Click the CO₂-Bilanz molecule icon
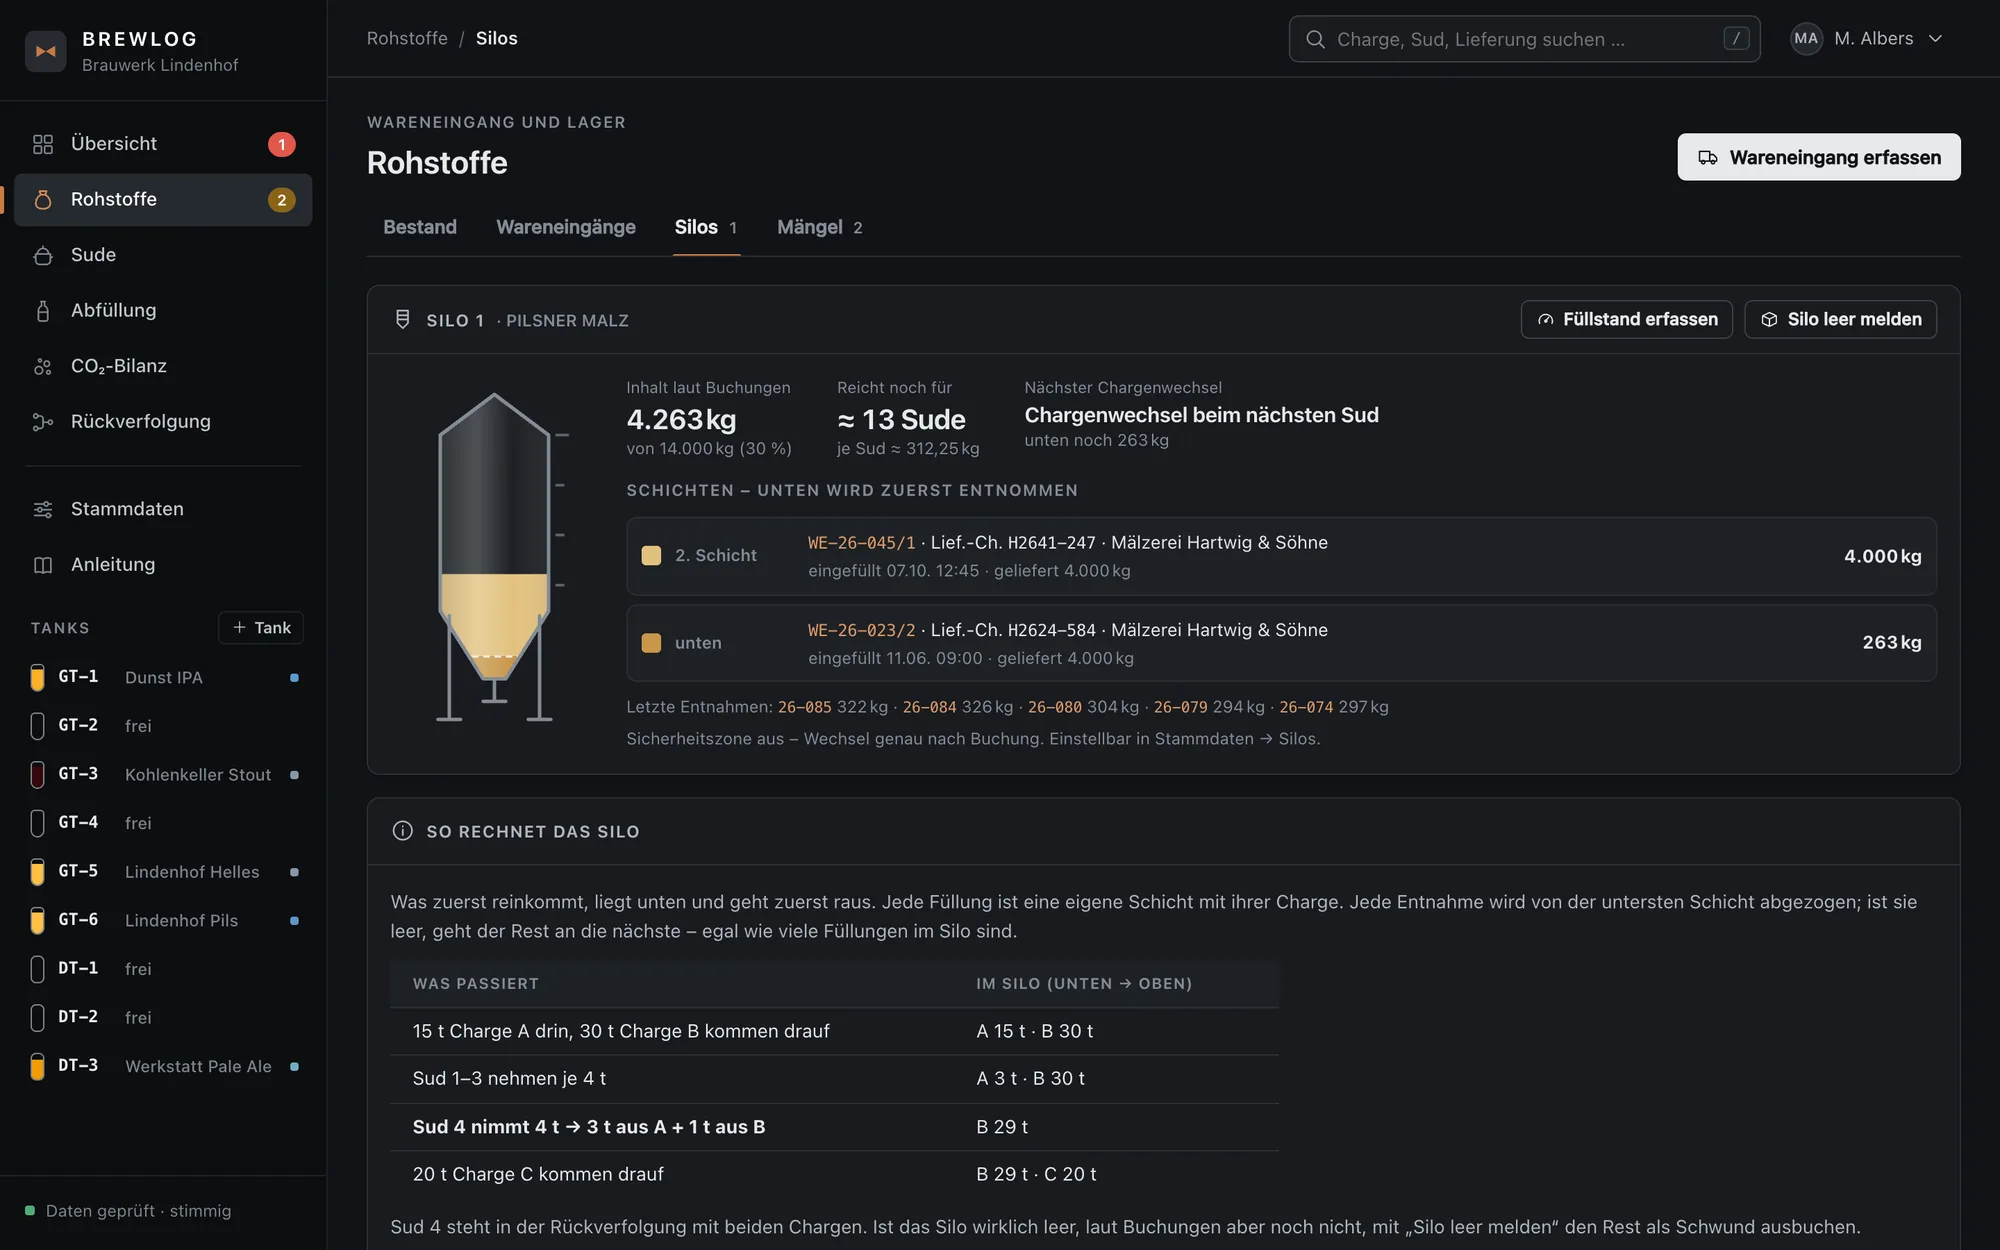Screen dimensions: 2000x1250 (43, 366)
